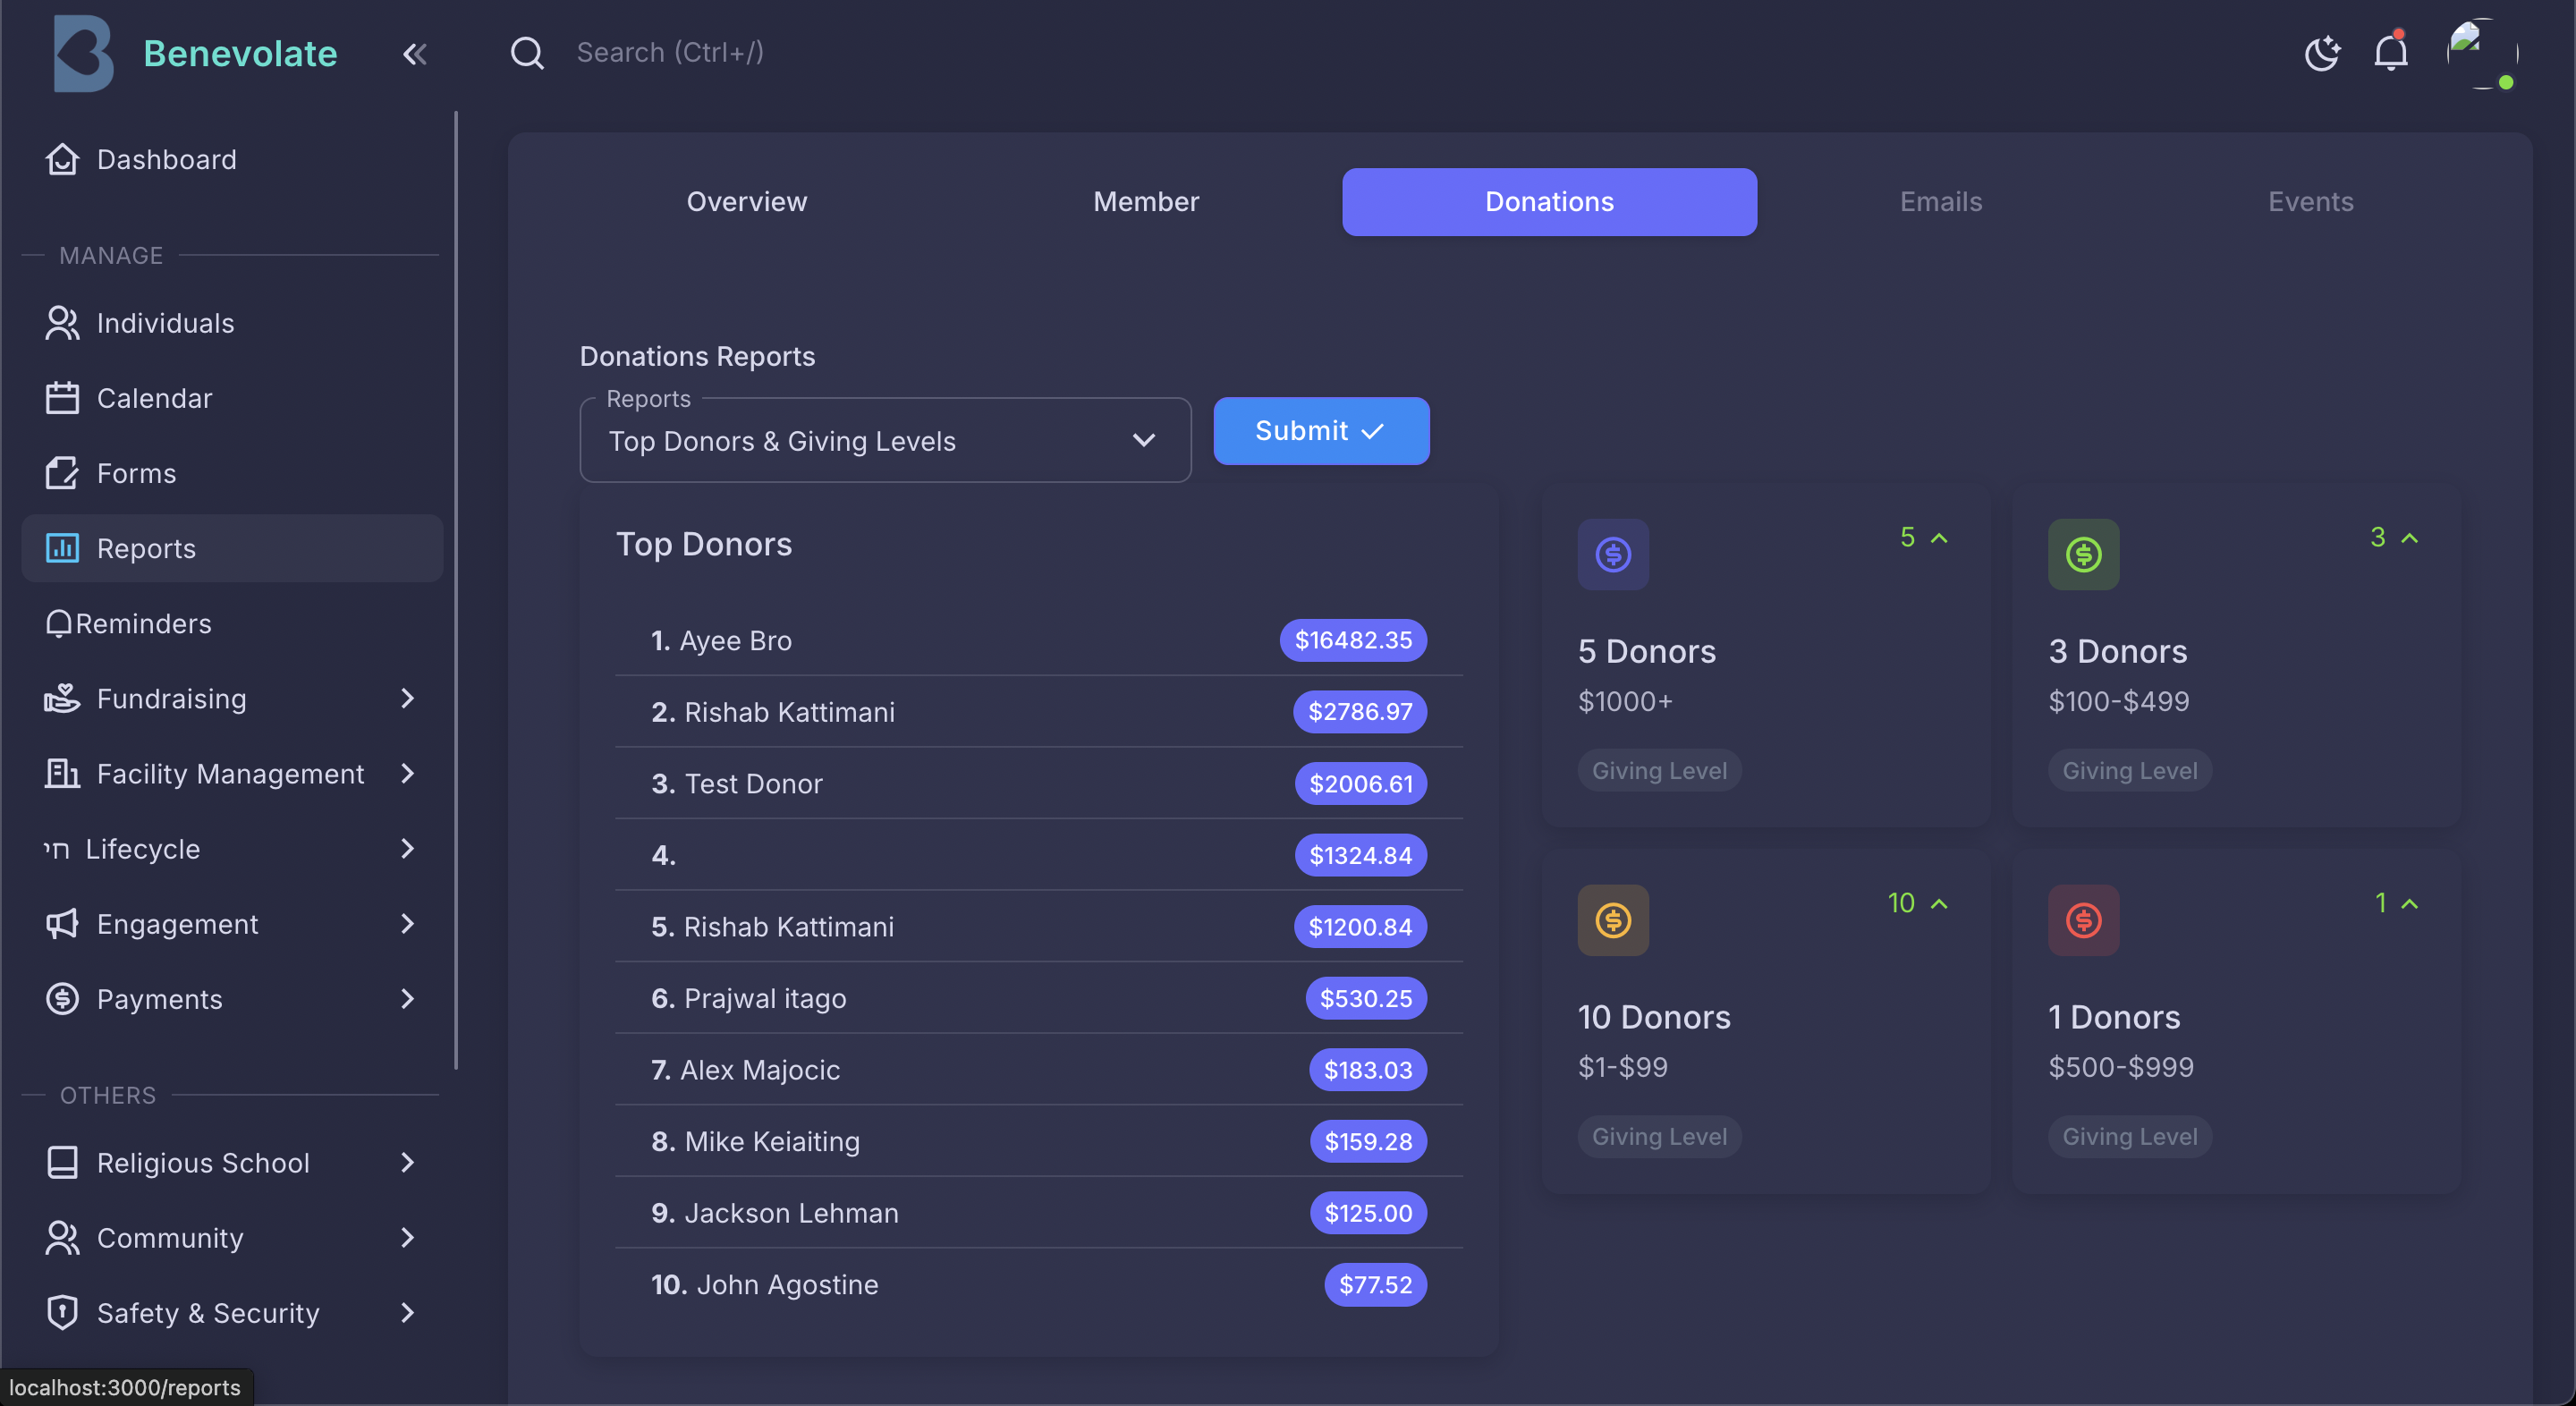
Task: Click the $16482.35 amount badge
Action: [1352, 640]
